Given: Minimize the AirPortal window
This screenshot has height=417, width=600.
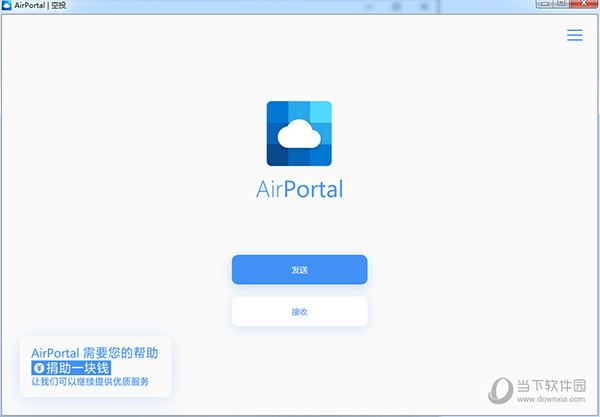Looking at the screenshot, I should [x=546, y=3].
